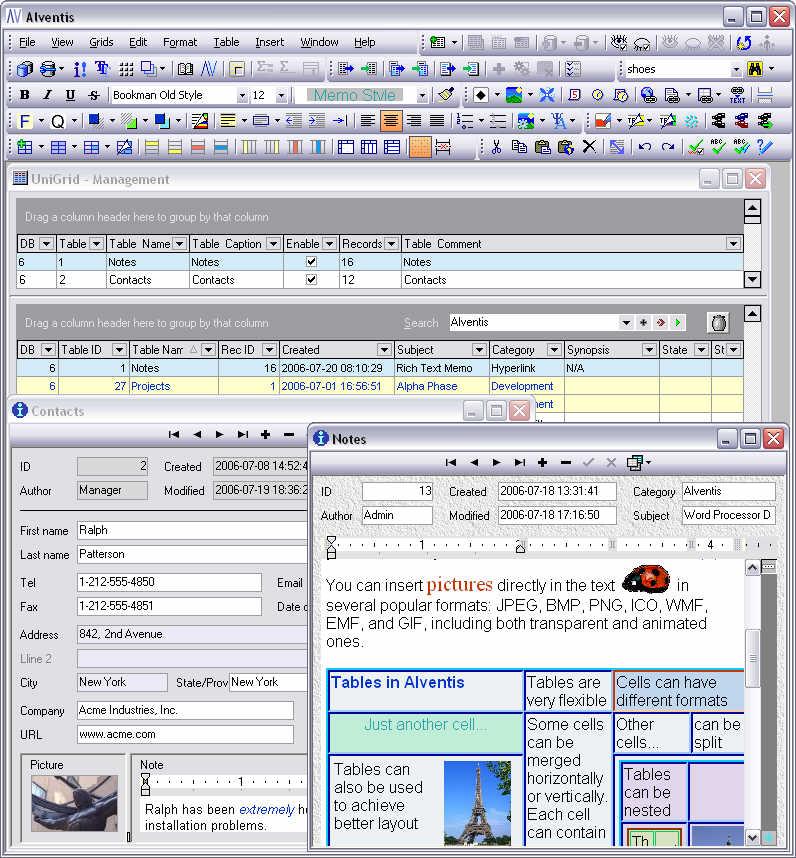Click the Undo arrow icon
Image resolution: width=796 pixels, height=858 pixels.
[x=645, y=147]
